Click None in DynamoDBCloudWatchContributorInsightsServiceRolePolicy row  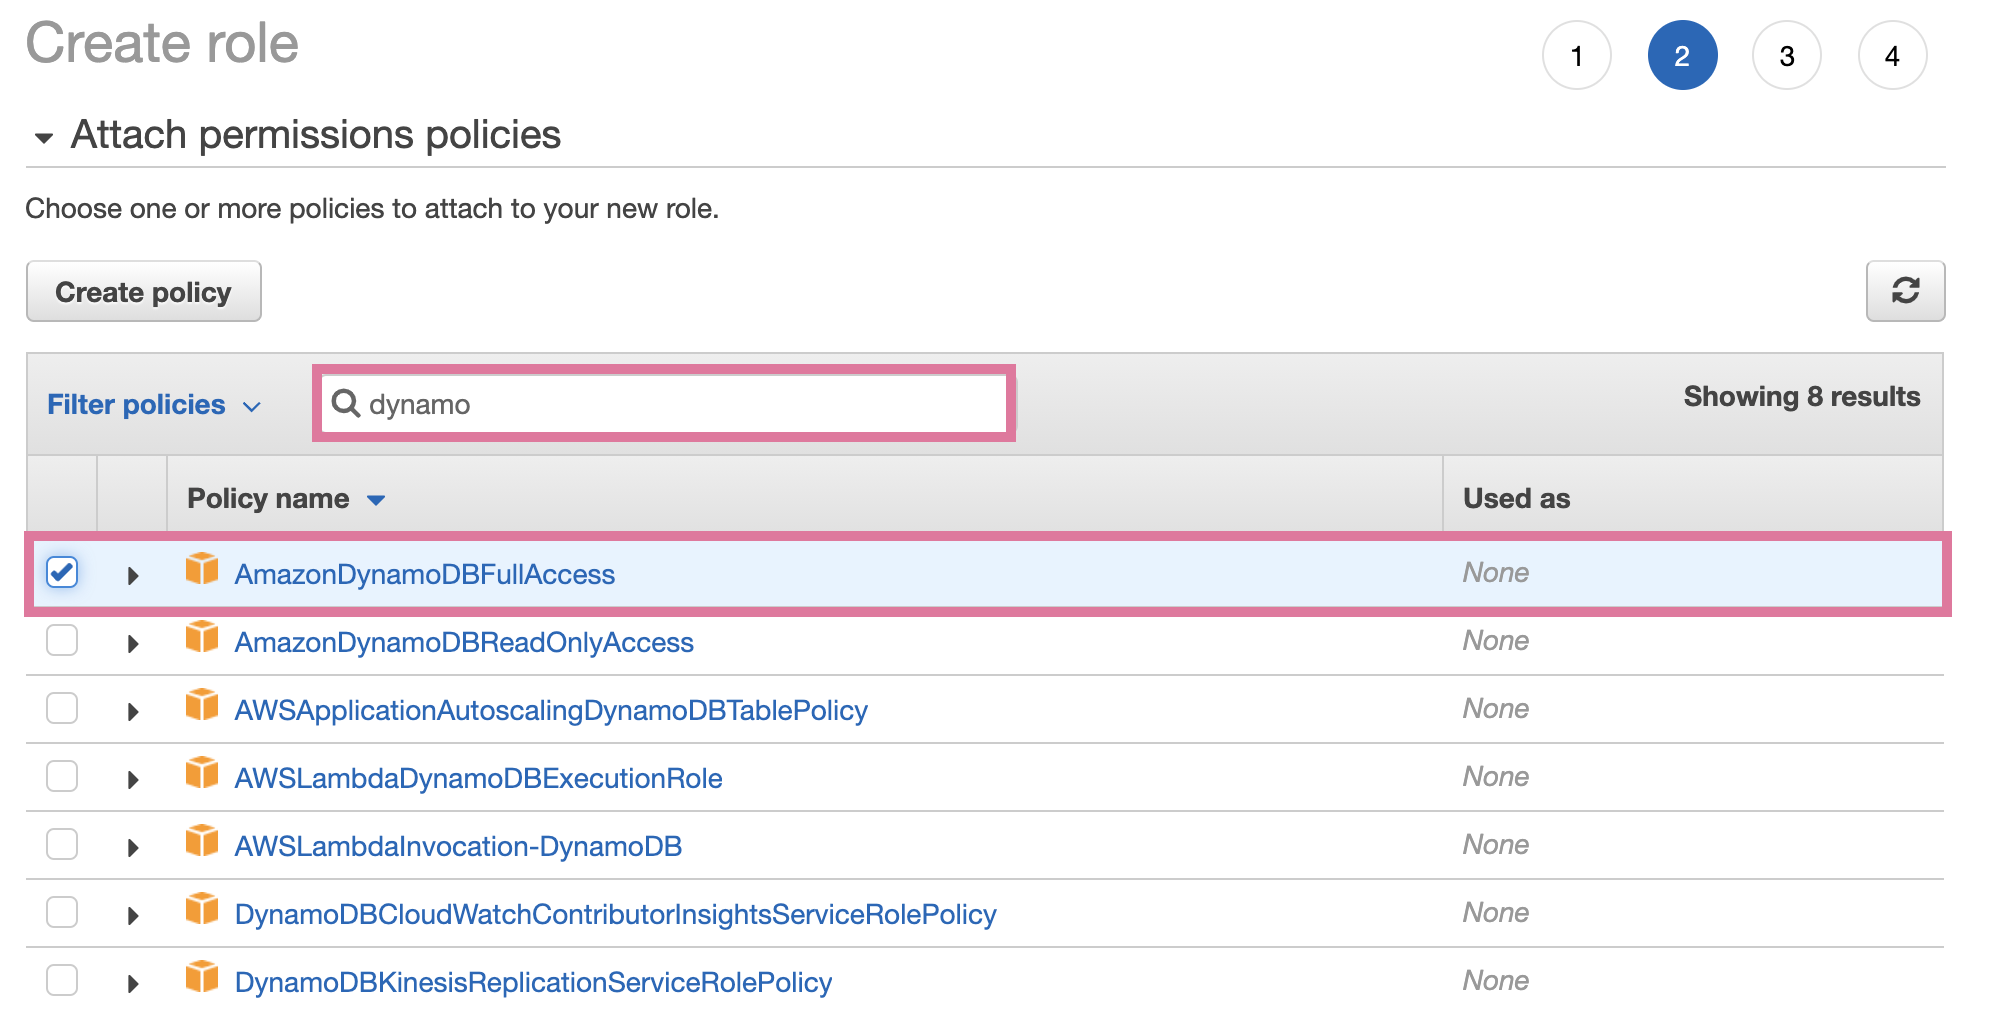click(1496, 912)
